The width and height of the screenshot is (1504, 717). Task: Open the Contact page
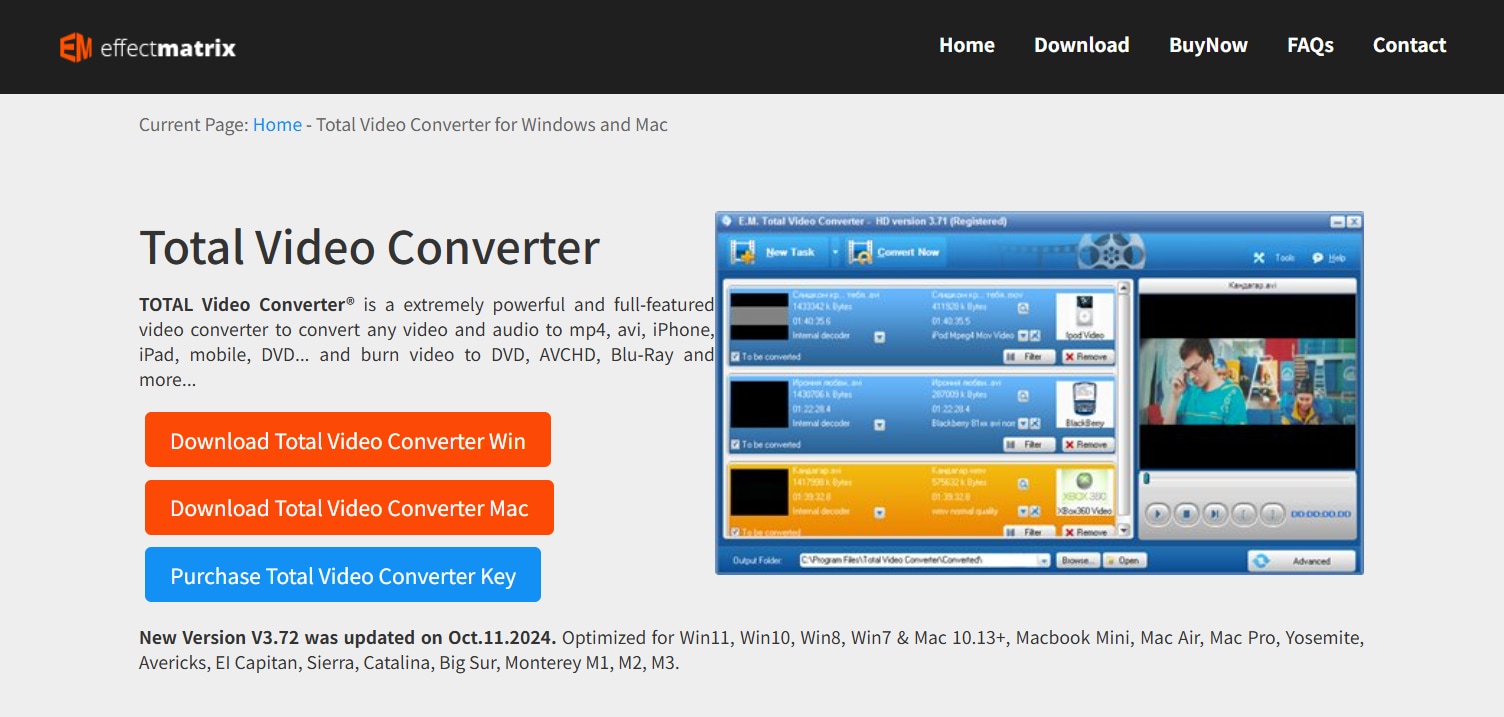[x=1409, y=45]
